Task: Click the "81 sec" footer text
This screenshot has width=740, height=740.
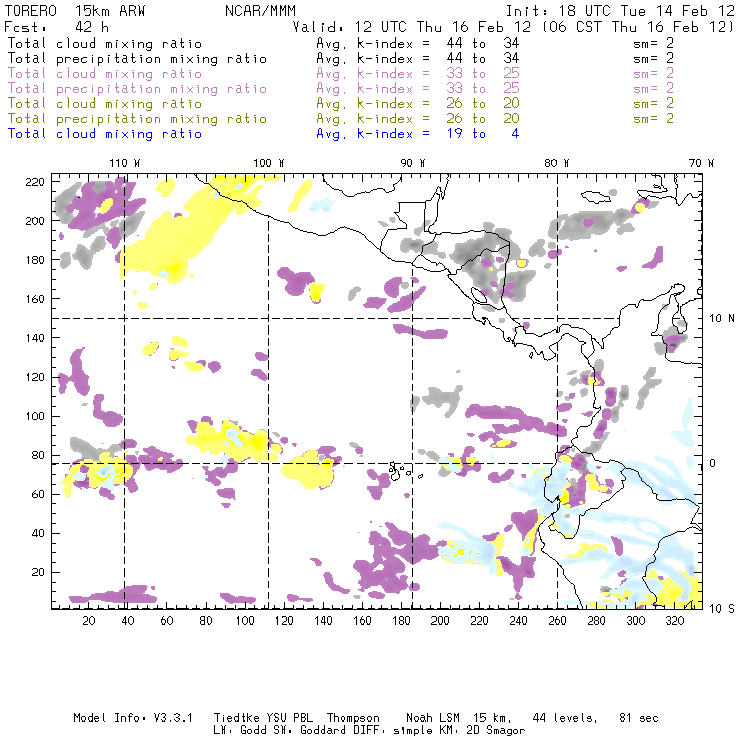Action: click(x=639, y=718)
